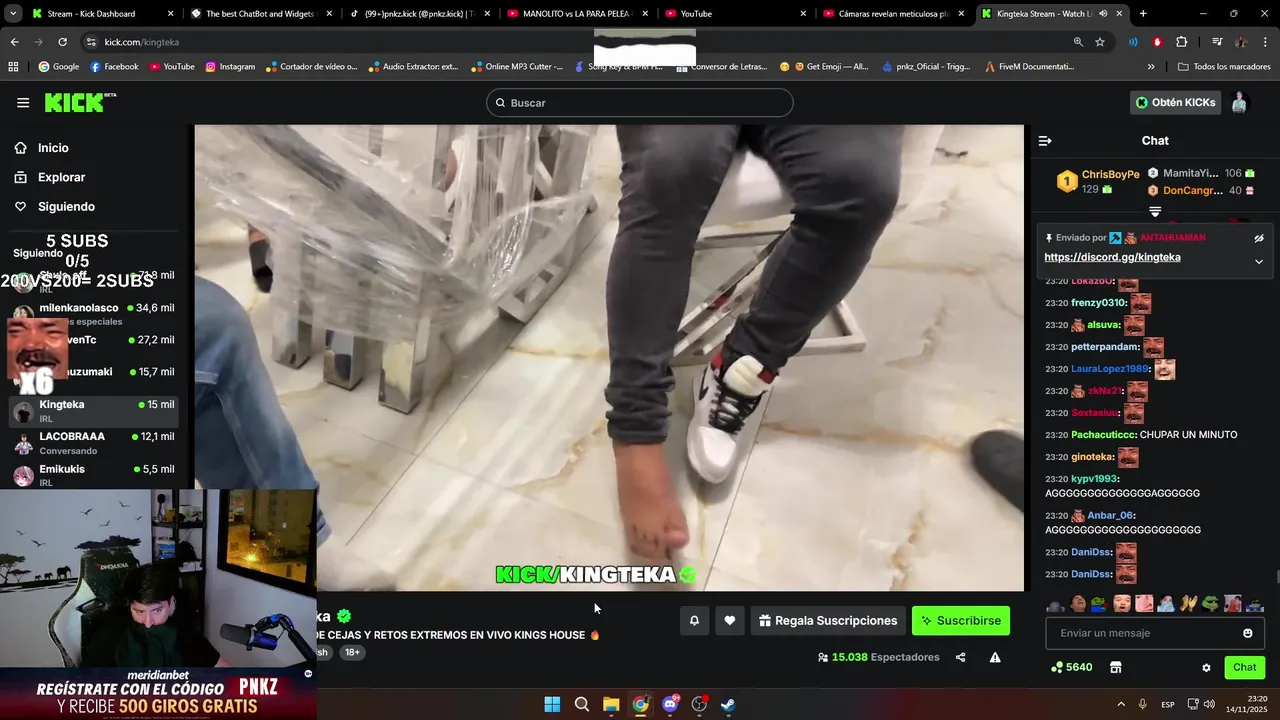Switch to MANOLITO vs LA PARA PELEA tab

[577, 14]
